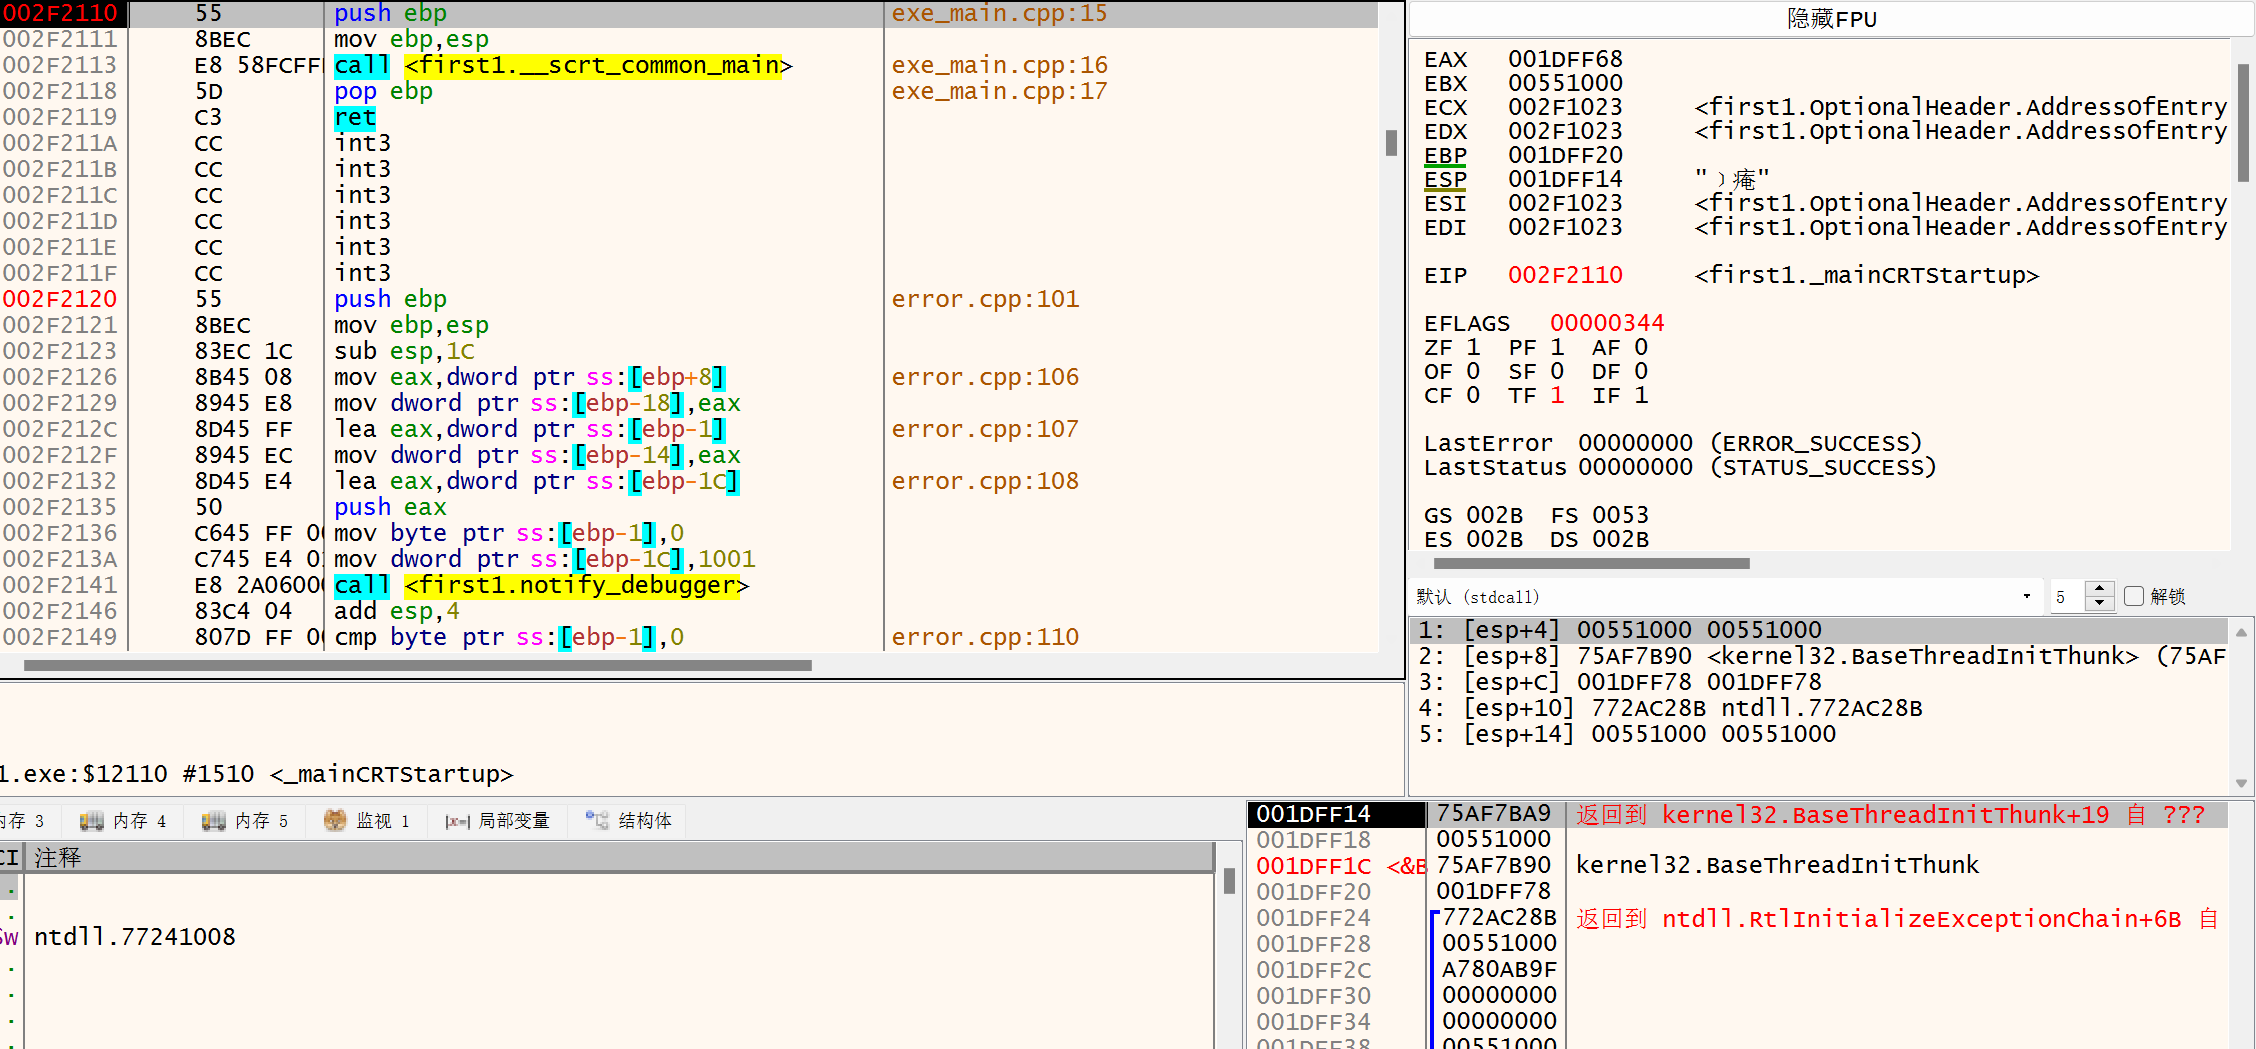Viewport: 2256px width, 1049px height.
Task: Click the EIP register value 002F2110
Action: coord(1565,275)
